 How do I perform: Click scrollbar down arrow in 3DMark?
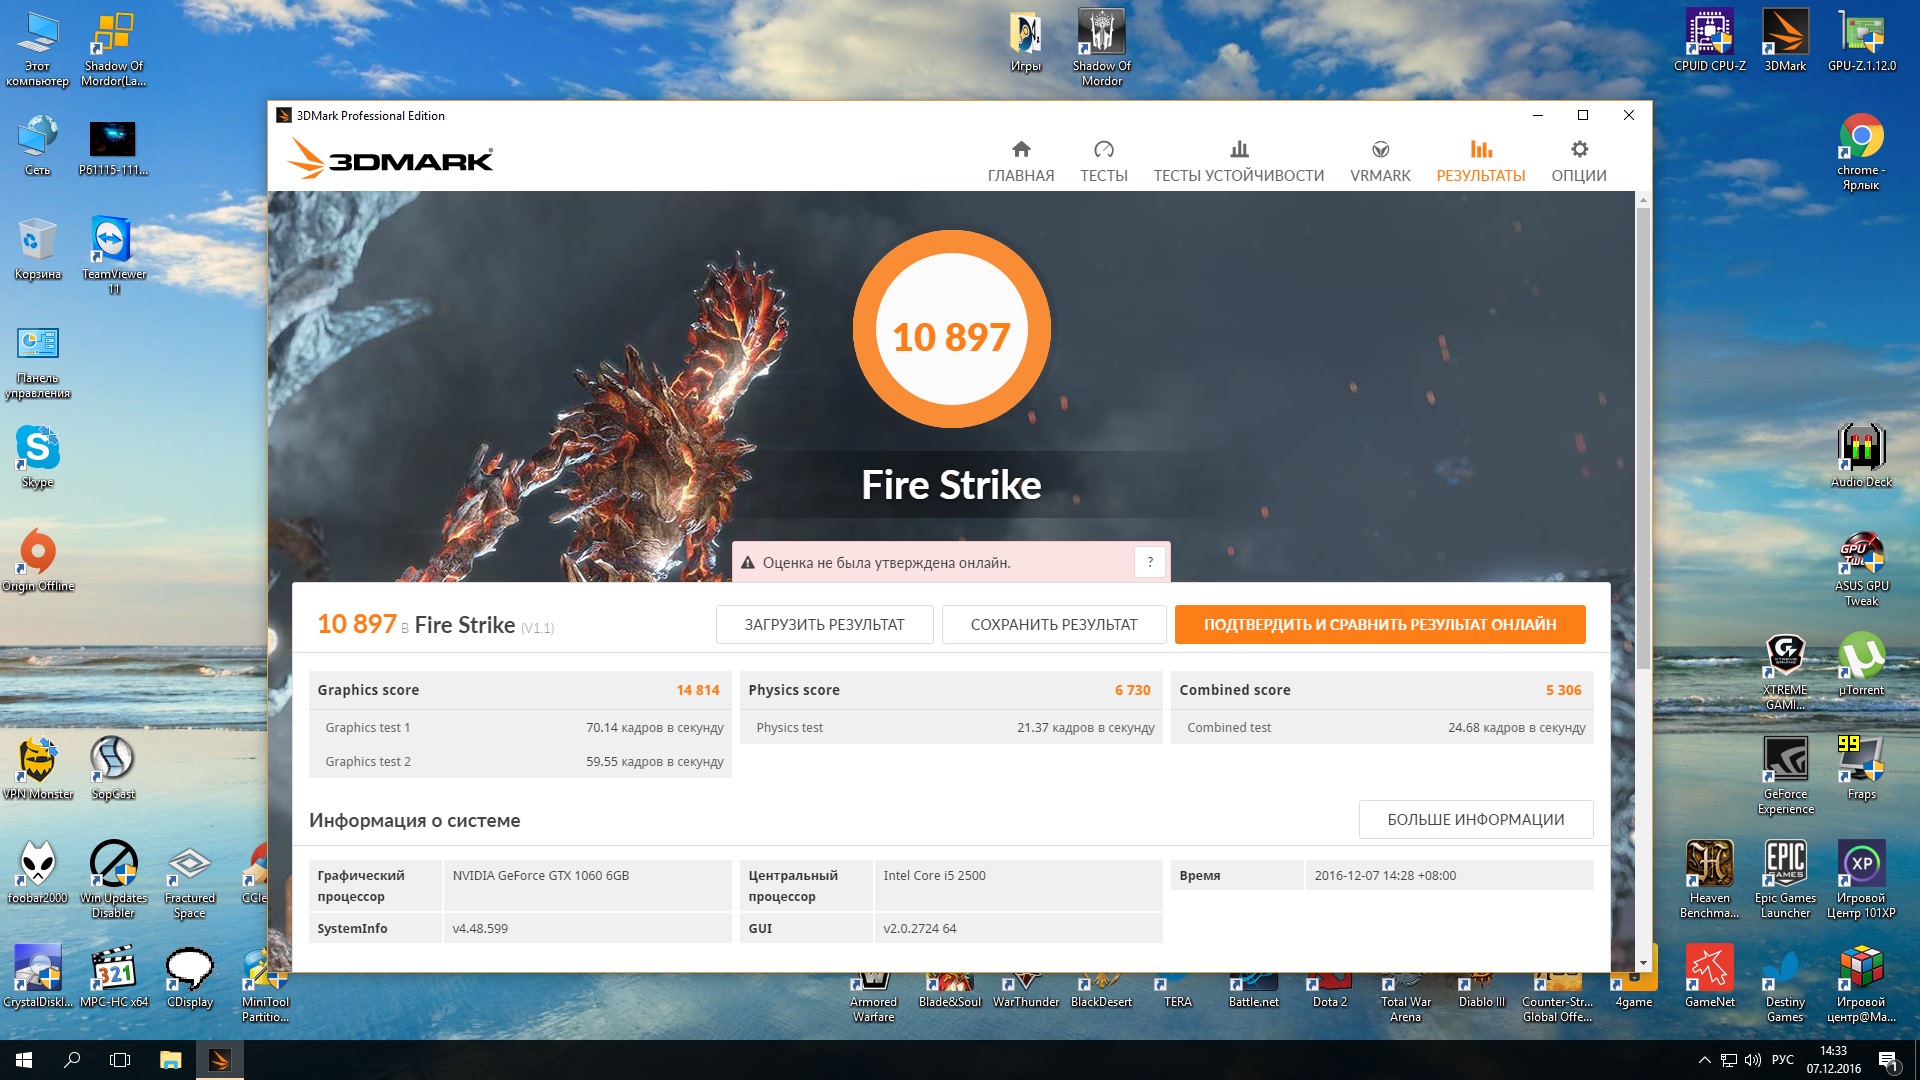click(x=1643, y=963)
